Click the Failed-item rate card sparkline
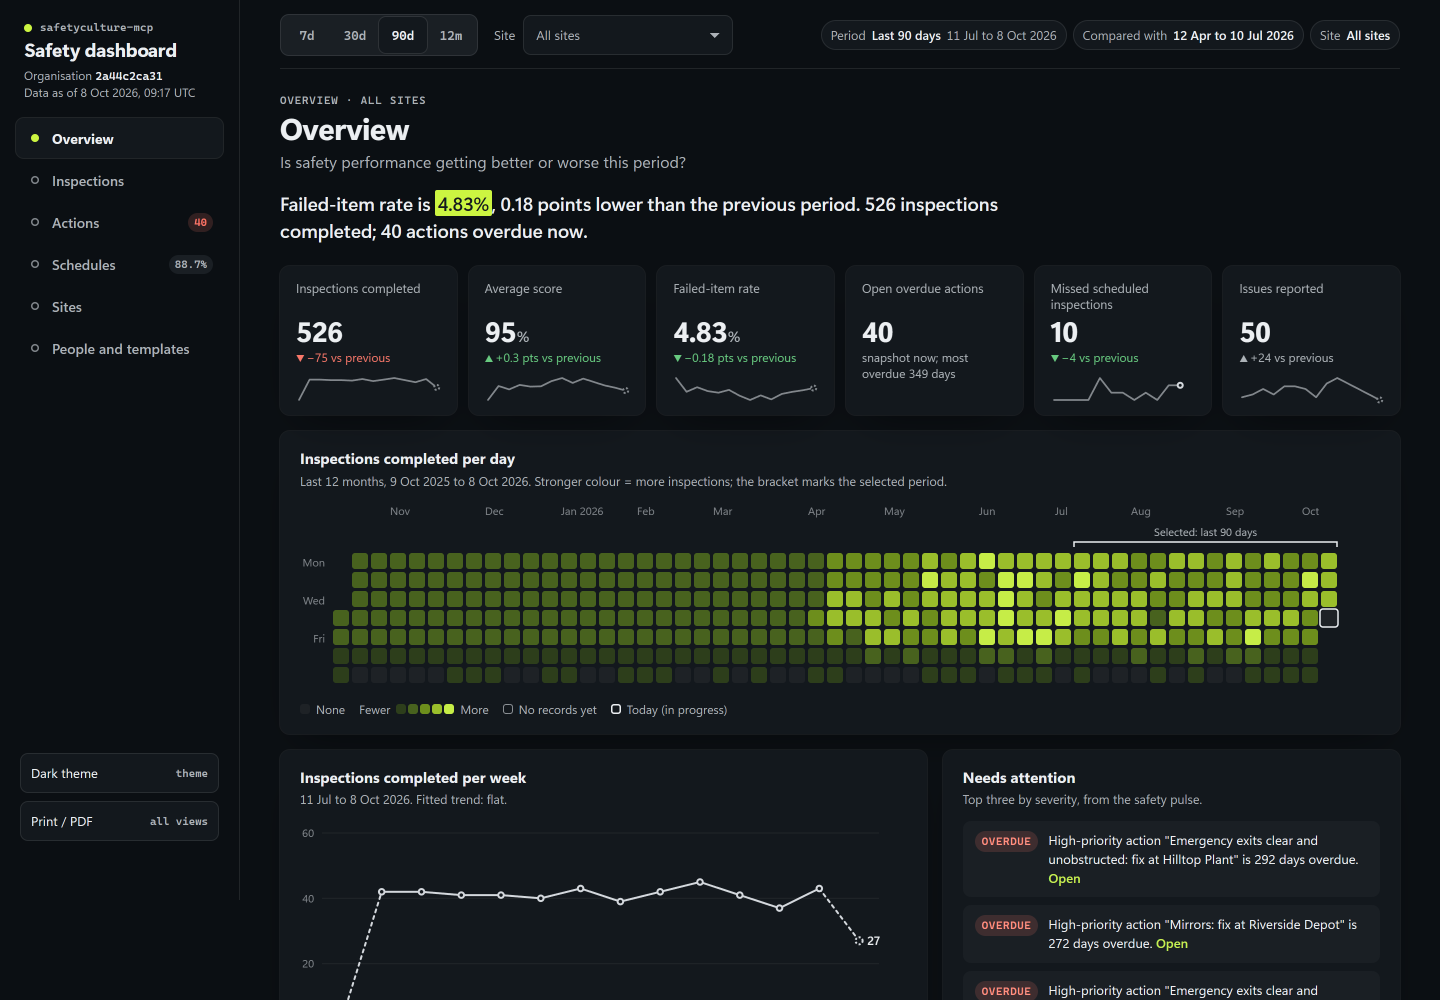Screen dimensions: 1440x1000 point(746,388)
